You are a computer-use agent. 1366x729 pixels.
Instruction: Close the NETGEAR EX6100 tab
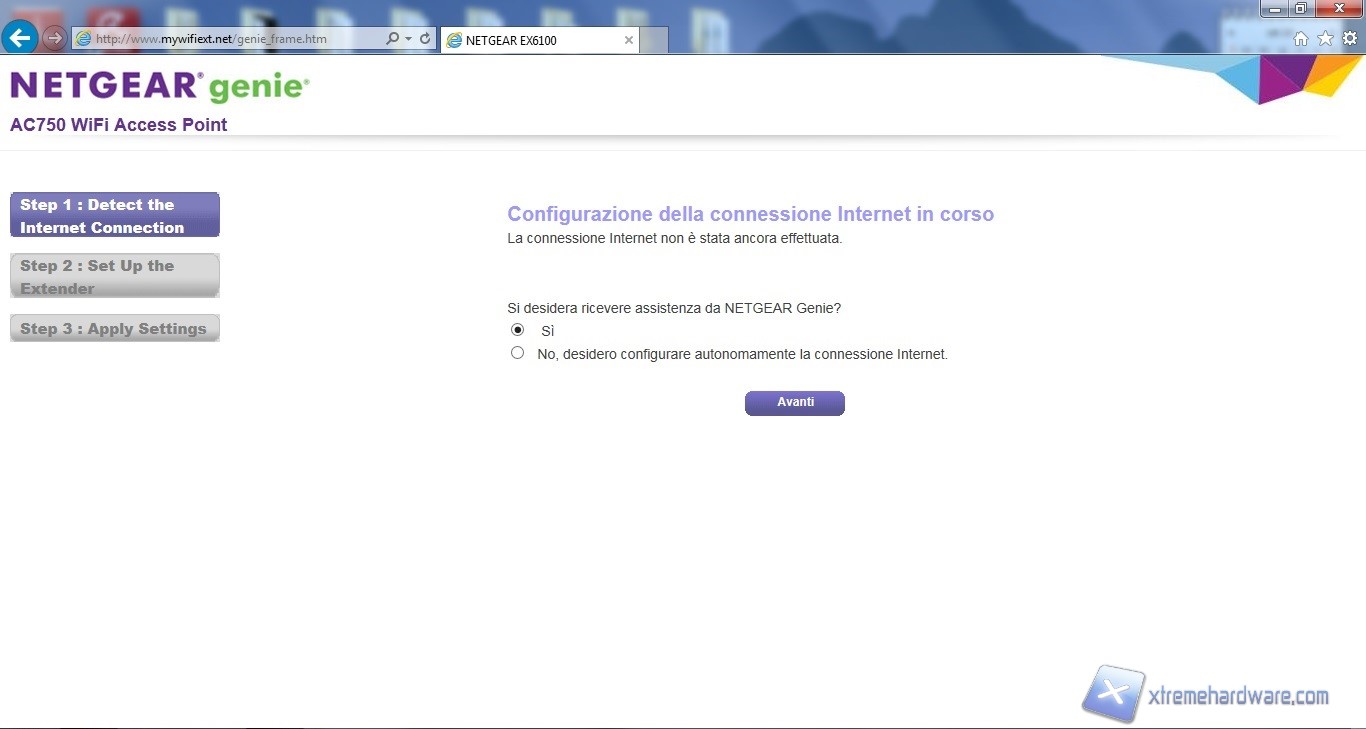pos(628,40)
